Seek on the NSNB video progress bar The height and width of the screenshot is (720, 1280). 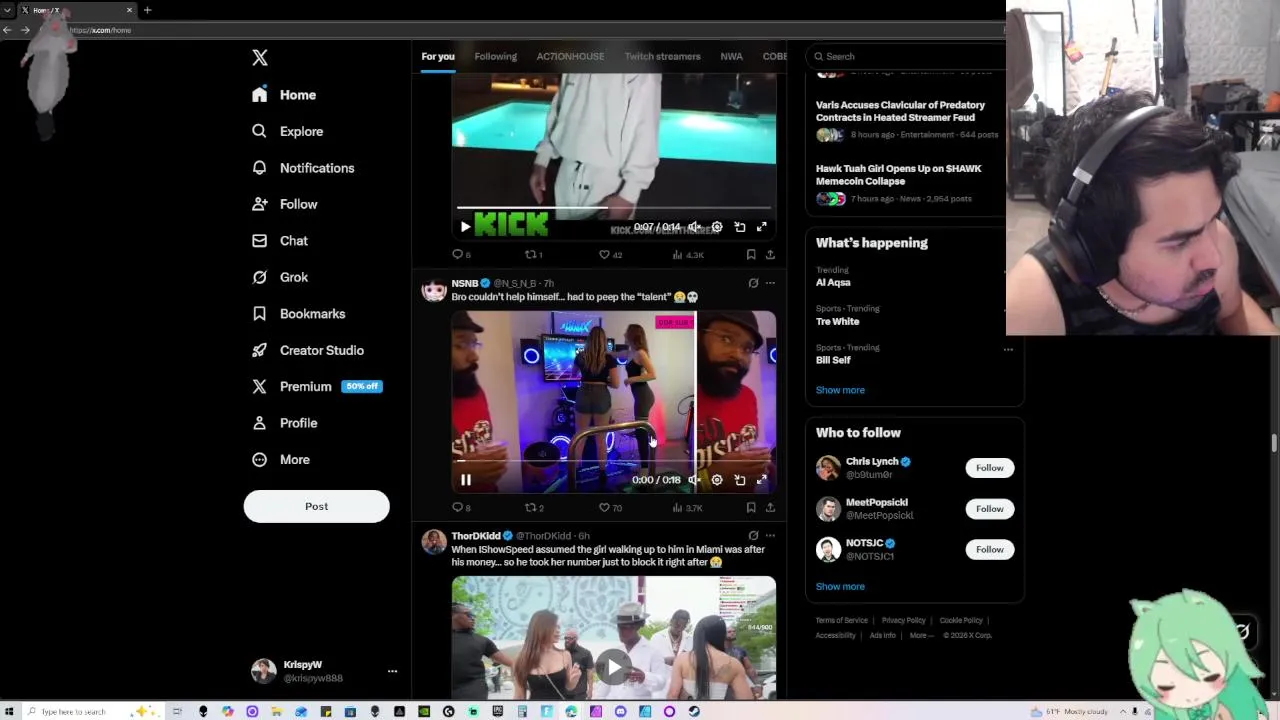tap(613, 461)
